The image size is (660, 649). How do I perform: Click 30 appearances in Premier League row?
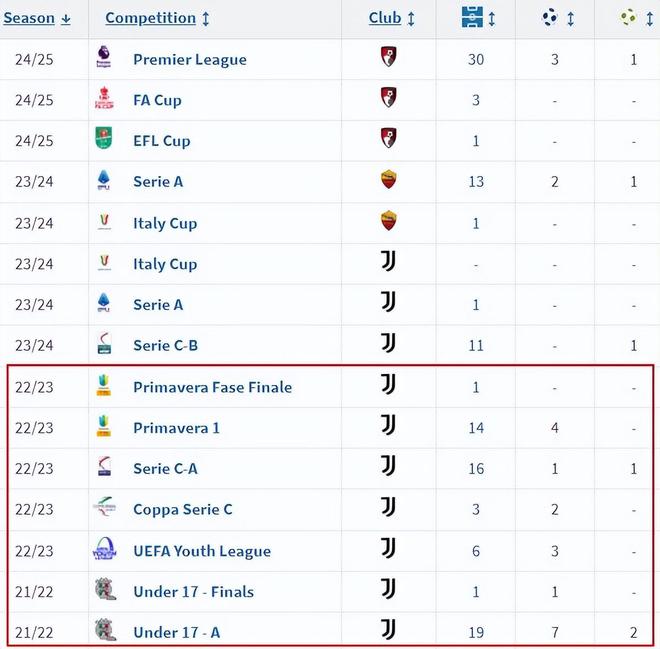click(x=476, y=60)
